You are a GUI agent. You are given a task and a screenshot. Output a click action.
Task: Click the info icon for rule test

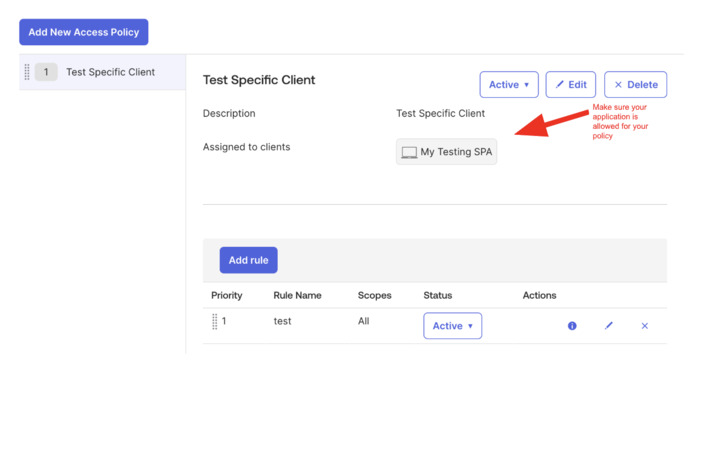tap(572, 326)
